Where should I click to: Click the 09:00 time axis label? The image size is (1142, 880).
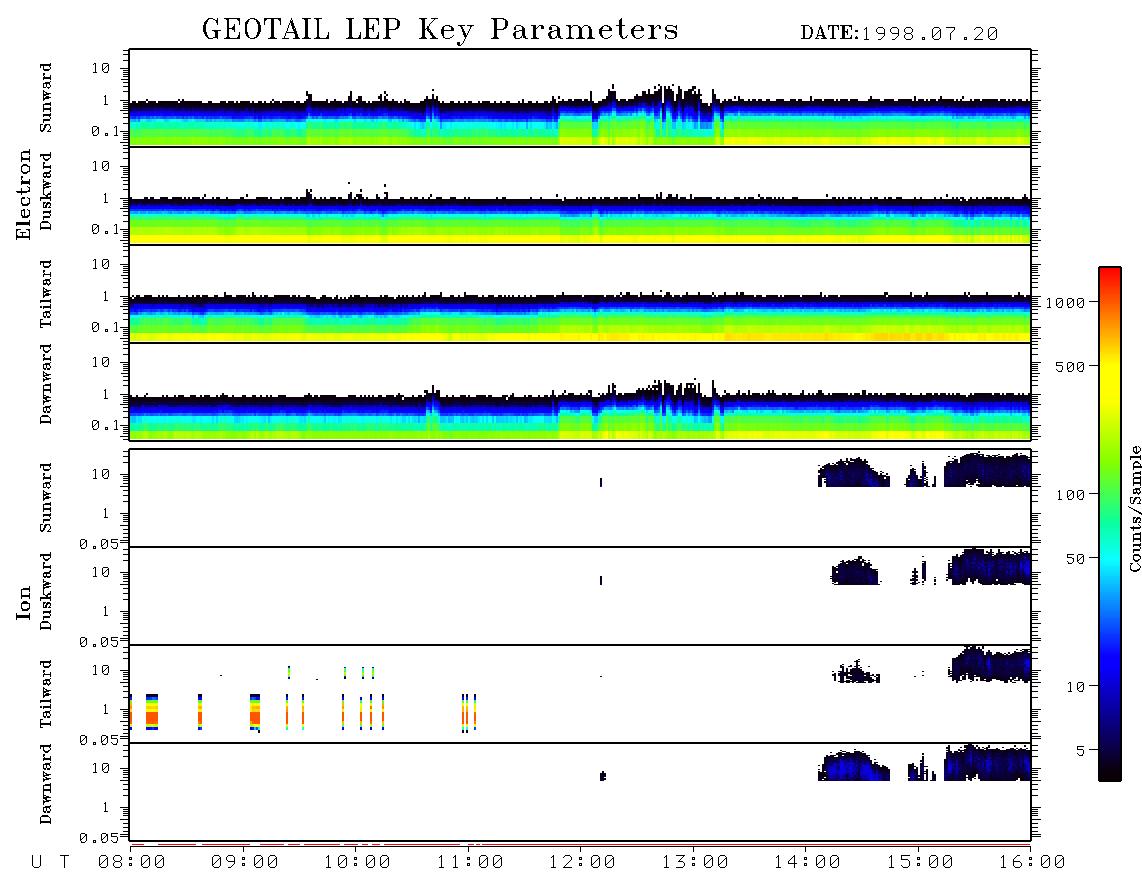point(245,863)
